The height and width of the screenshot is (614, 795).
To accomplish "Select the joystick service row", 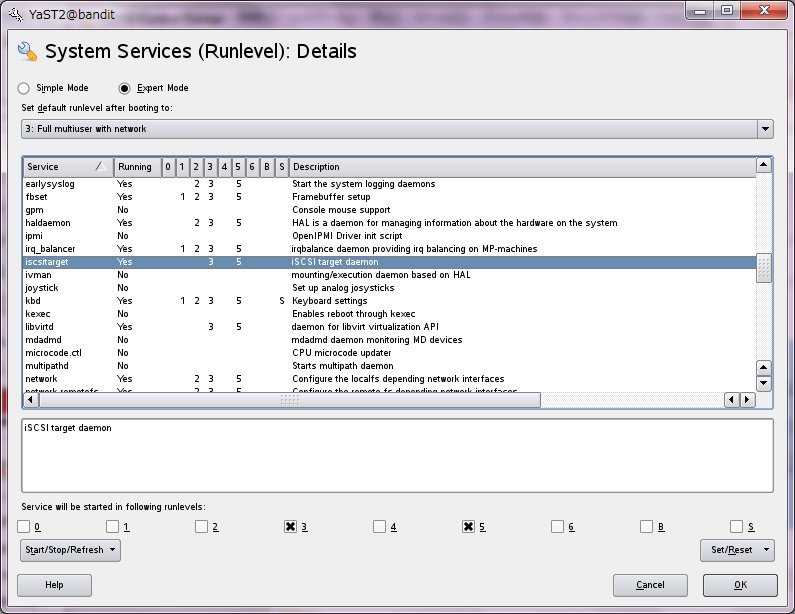I will point(389,288).
